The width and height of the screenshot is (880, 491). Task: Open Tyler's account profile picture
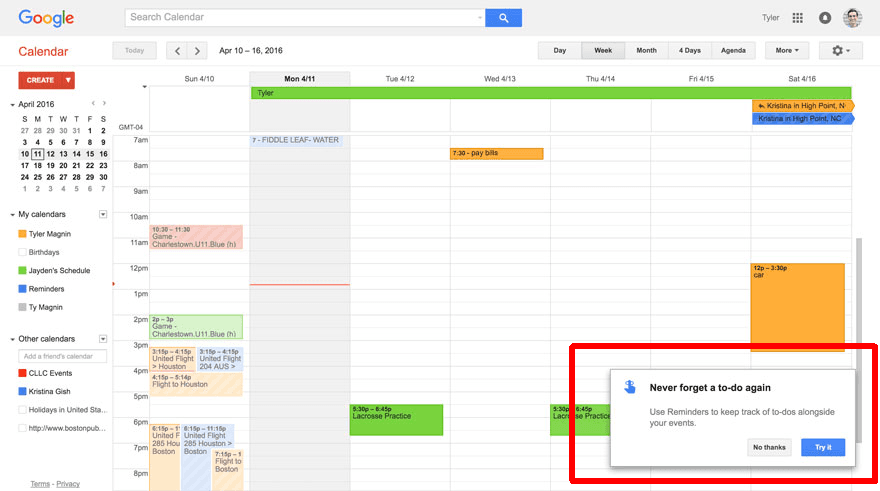852,18
